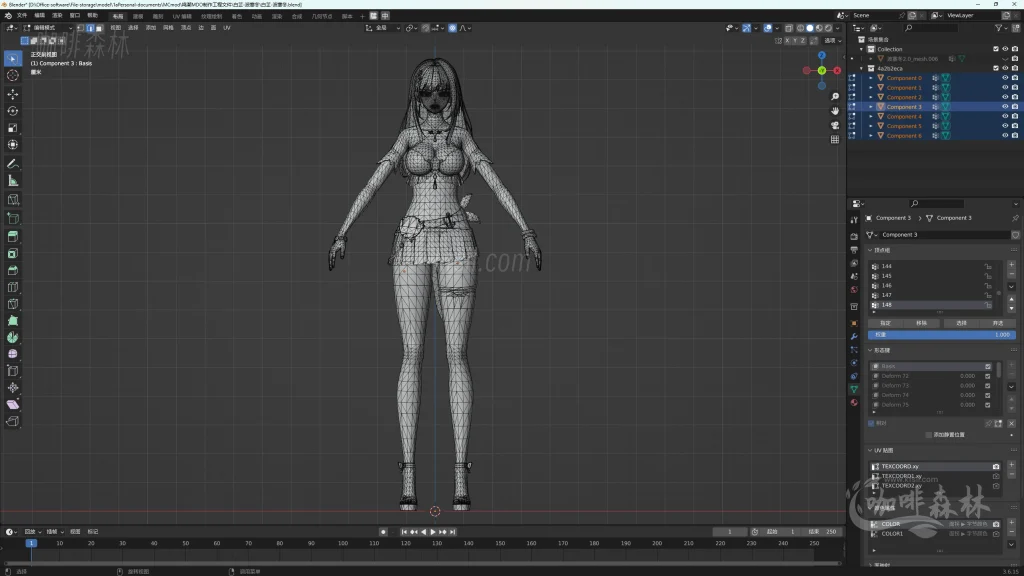
Task: Open the Modifiers wrench properties tab
Action: click(x=854, y=336)
